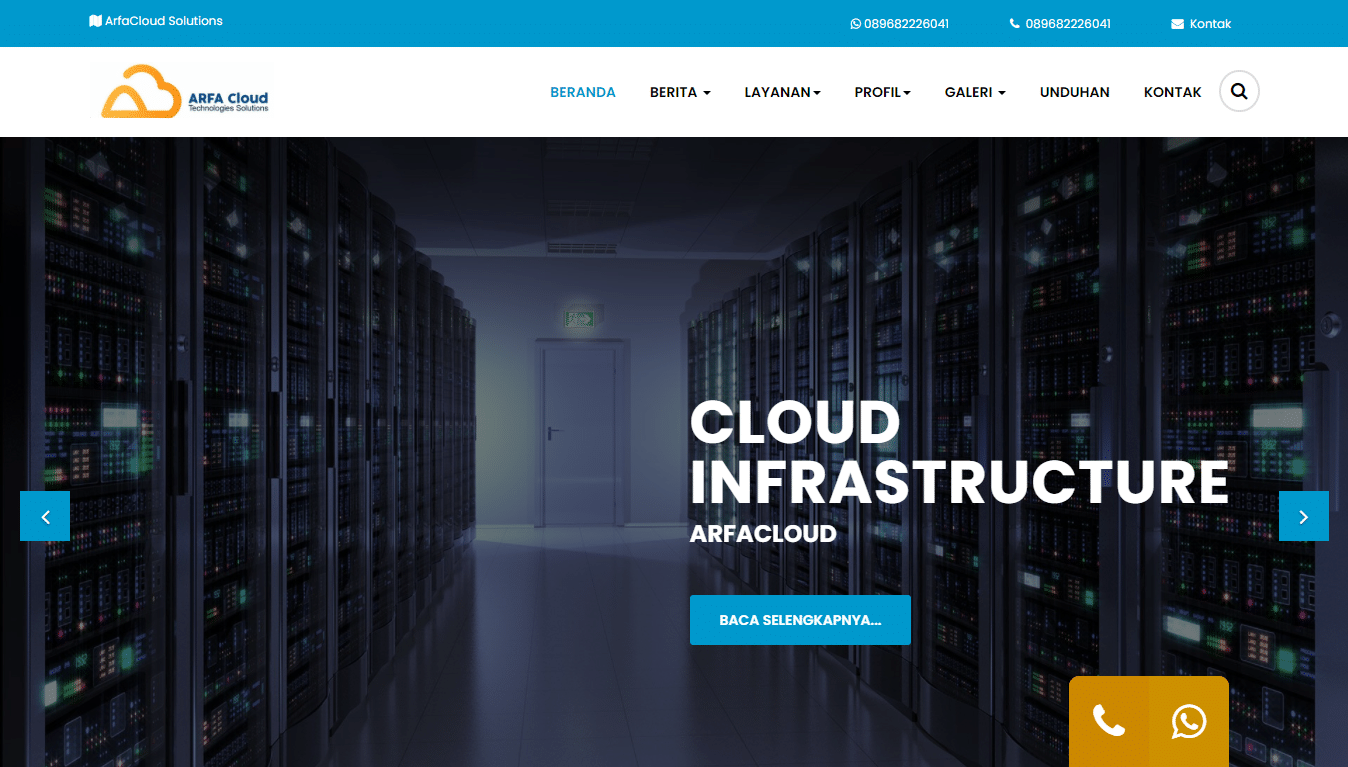
Task: Open the Unduhan menu item
Action: pyautogui.click(x=1074, y=92)
